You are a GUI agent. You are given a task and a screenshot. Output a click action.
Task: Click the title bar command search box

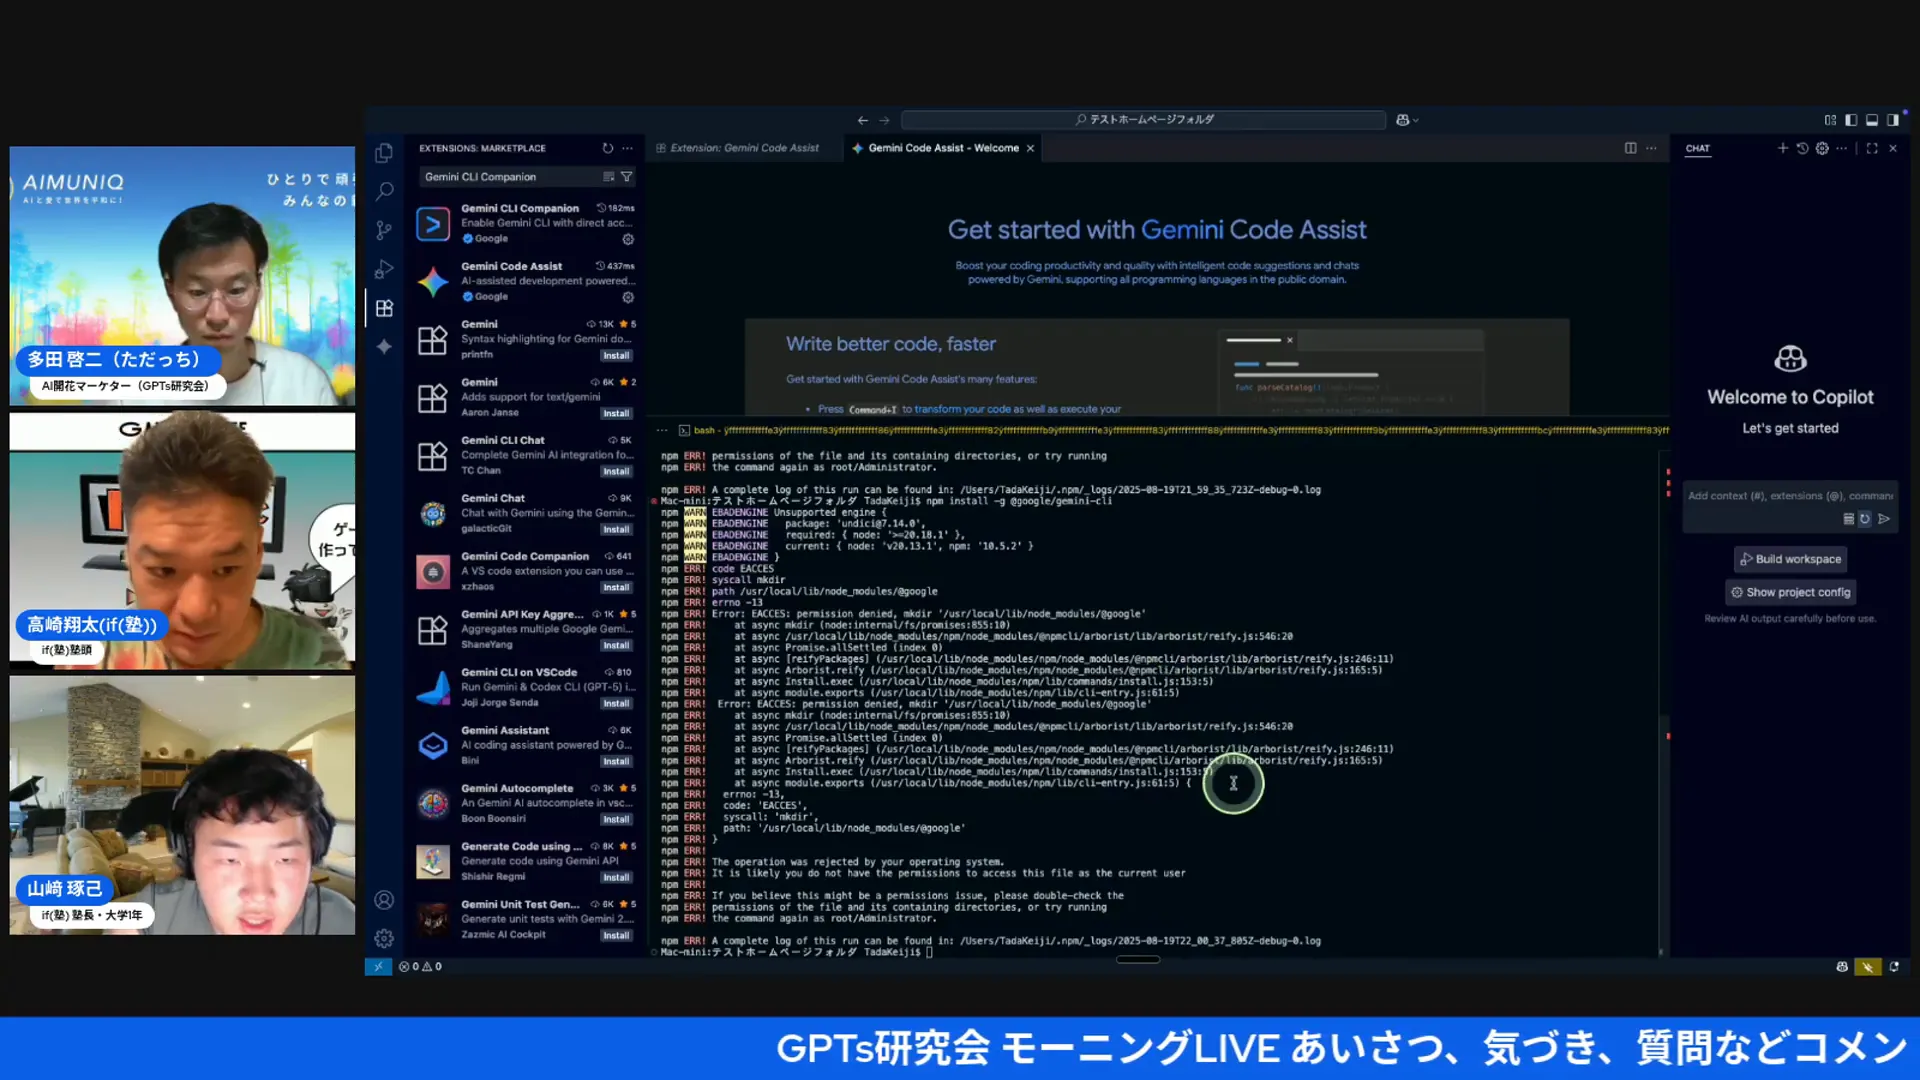coord(1143,120)
